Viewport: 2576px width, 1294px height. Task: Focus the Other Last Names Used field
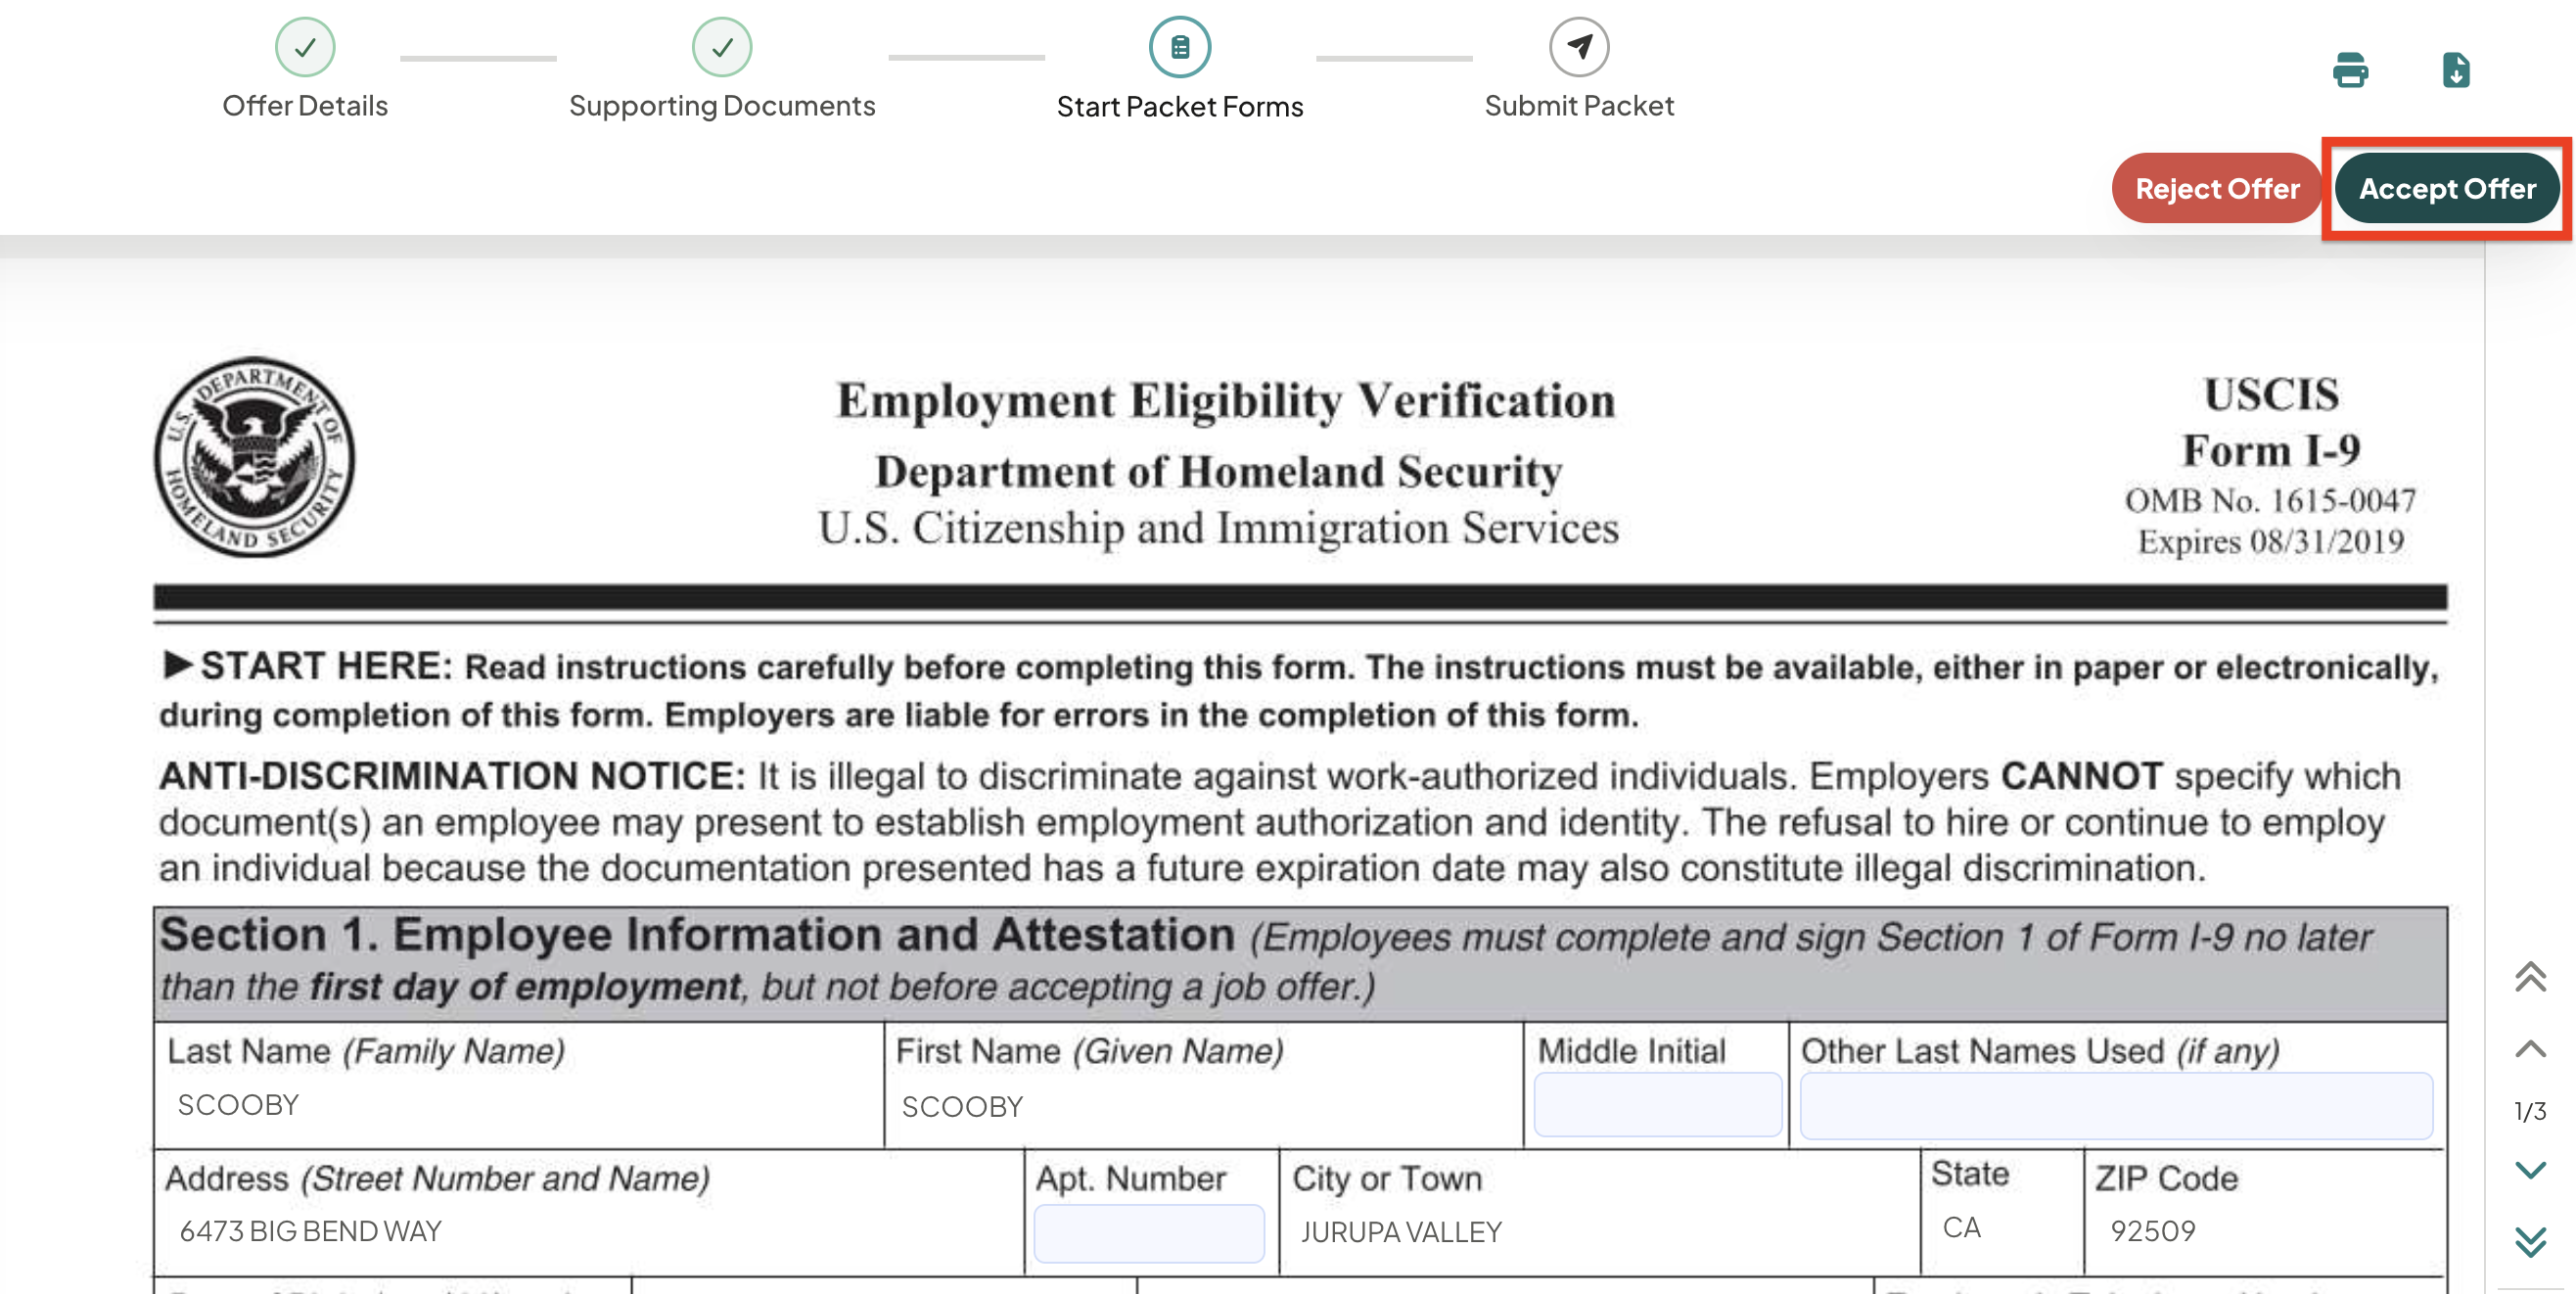click(2116, 1105)
